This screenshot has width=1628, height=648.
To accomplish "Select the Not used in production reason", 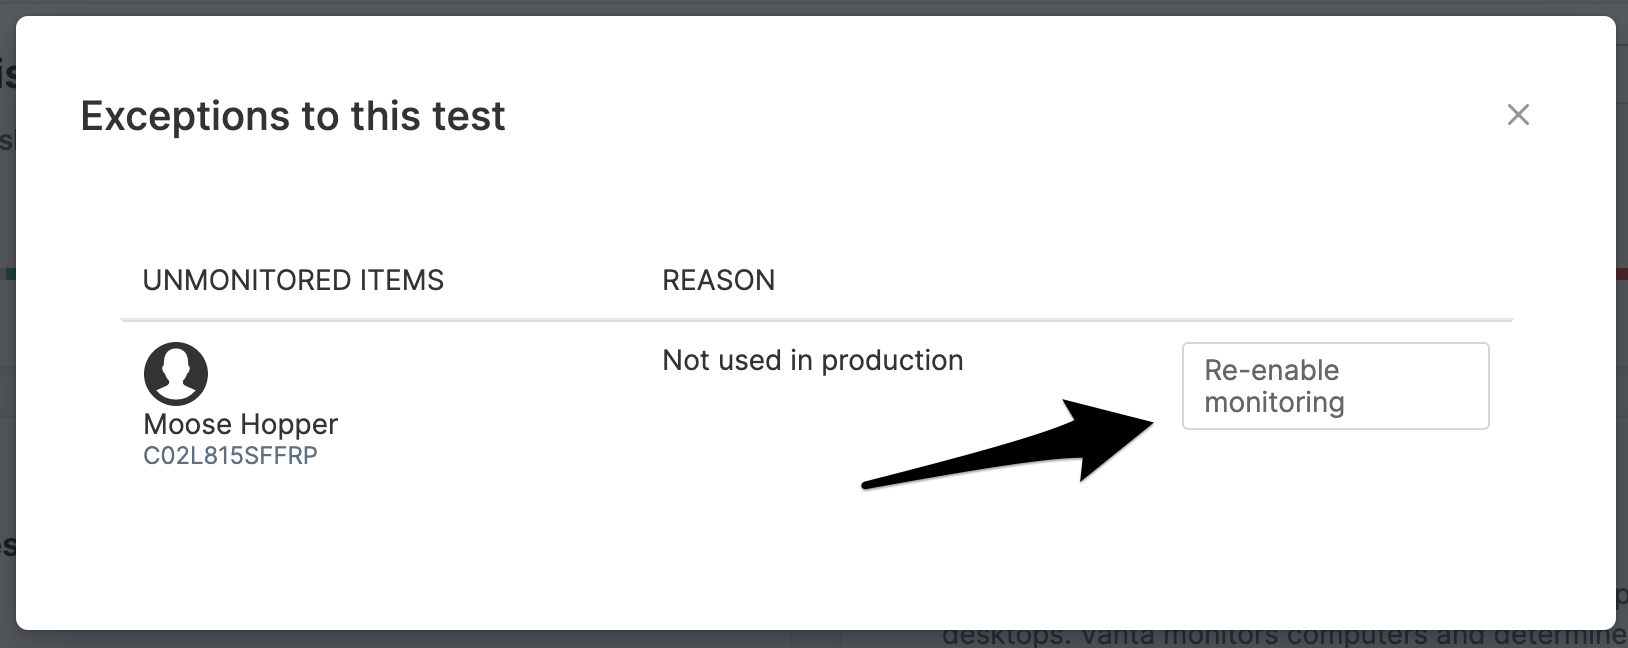I will 812,360.
